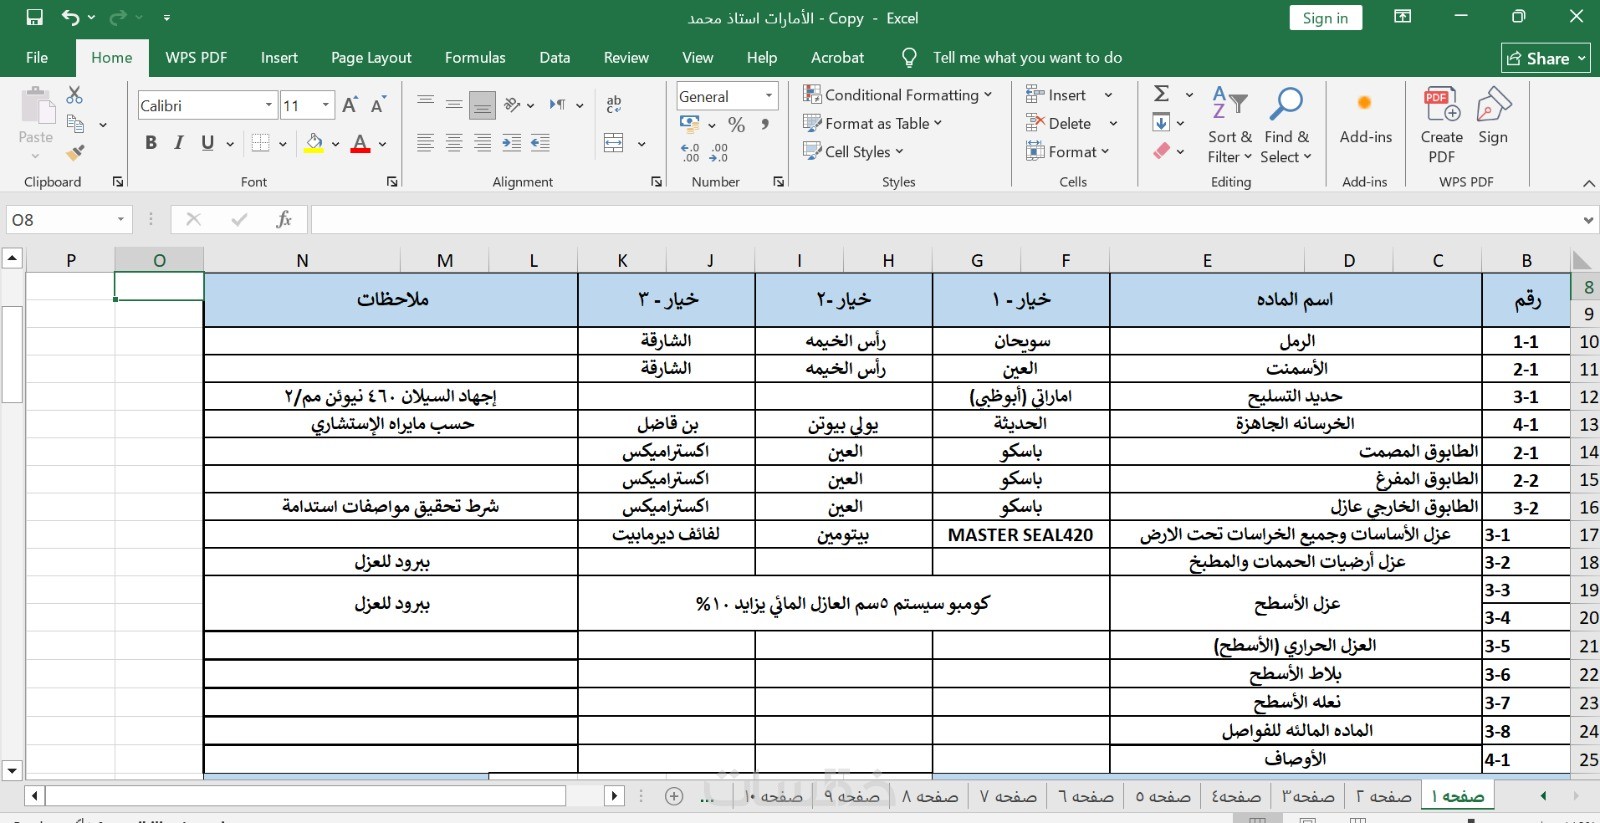Screen dimensions: 1600x823
Task: Toggle middle vertical alignment
Action: (x=454, y=104)
